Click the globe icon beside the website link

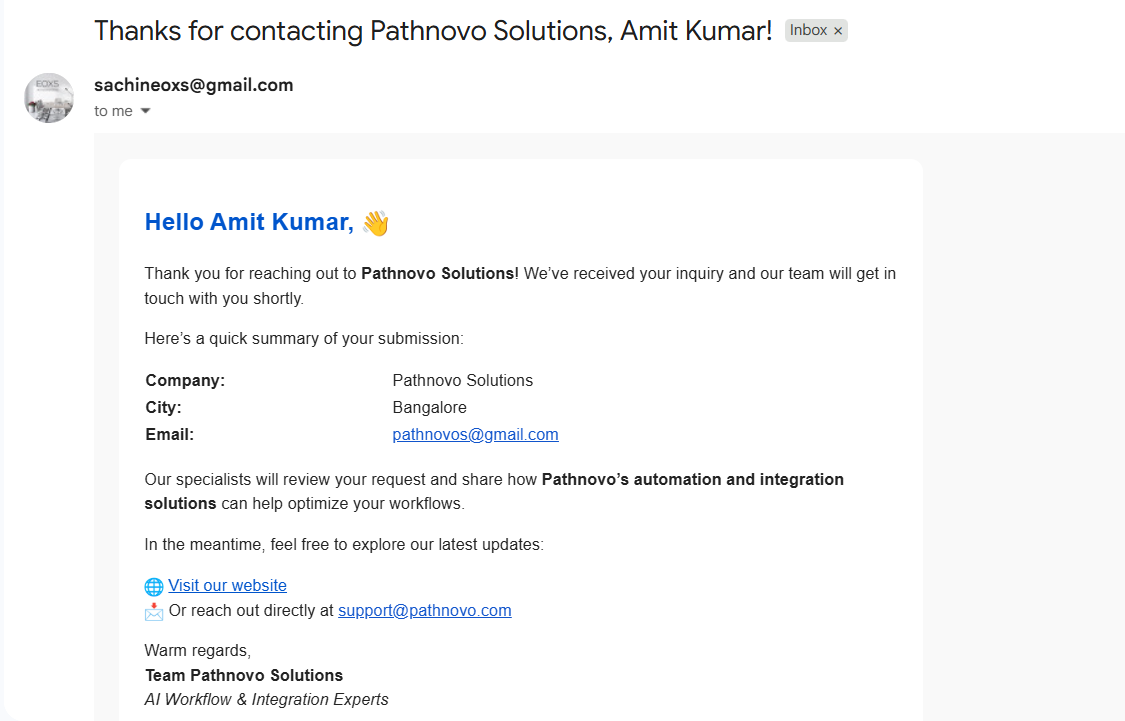(x=154, y=587)
